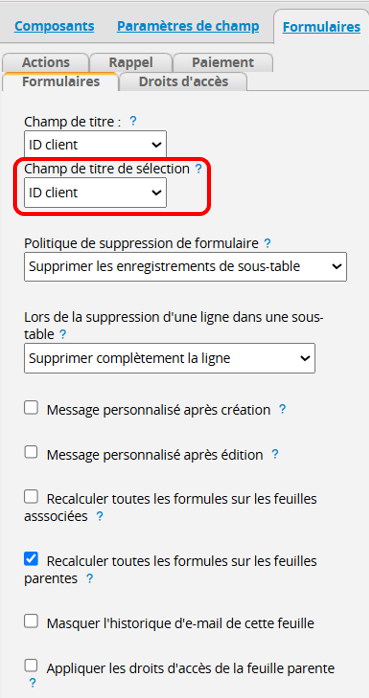Viewport: 369px width, 698px height.
Task: Click help icon for feuilles asssociées recalculation
Action: pyautogui.click(x=100, y=516)
